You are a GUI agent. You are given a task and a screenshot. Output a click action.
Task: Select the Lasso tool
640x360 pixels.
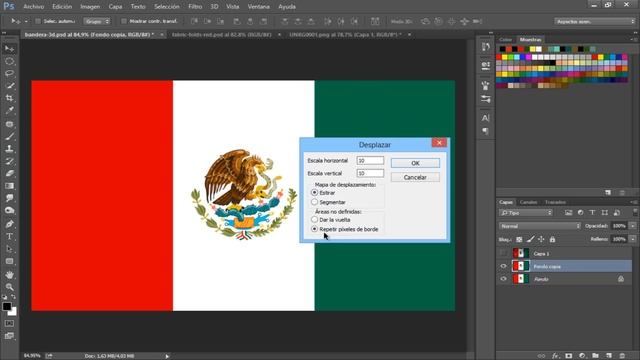point(9,73)
